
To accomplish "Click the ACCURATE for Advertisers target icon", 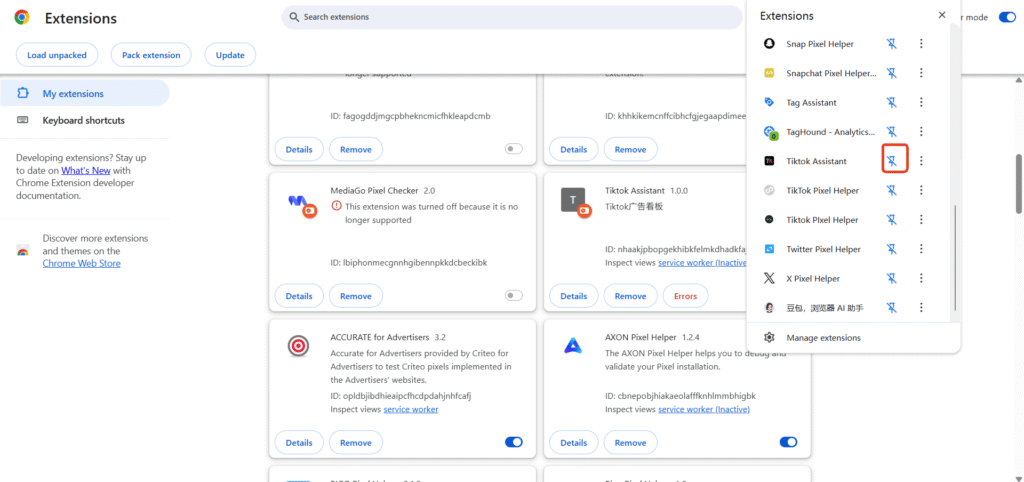I will click(x=298, y=346).
